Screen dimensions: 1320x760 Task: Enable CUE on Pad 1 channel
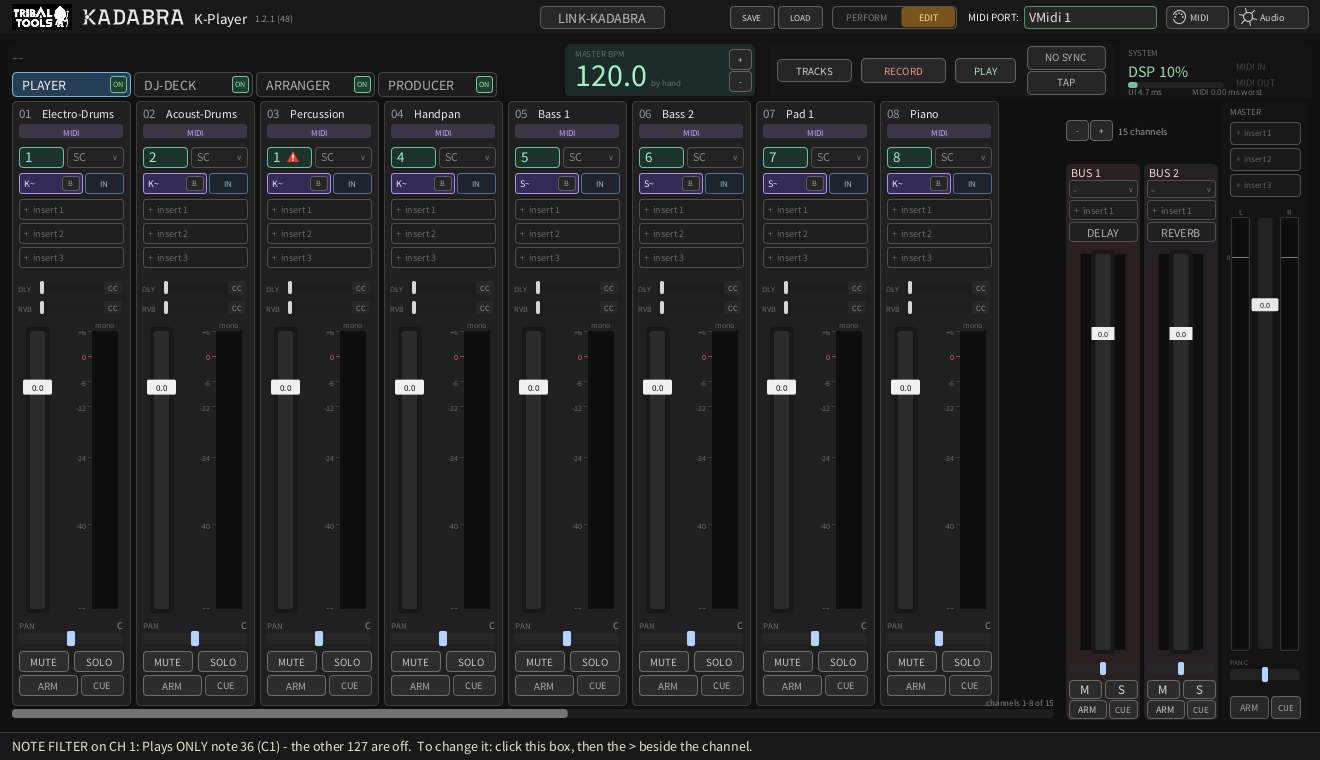pos(846,686)
